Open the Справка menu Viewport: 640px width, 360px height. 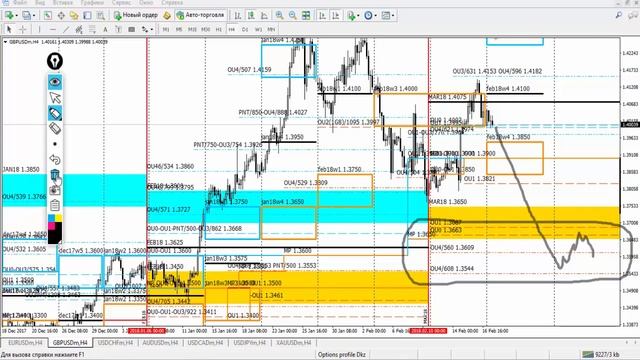172,3
